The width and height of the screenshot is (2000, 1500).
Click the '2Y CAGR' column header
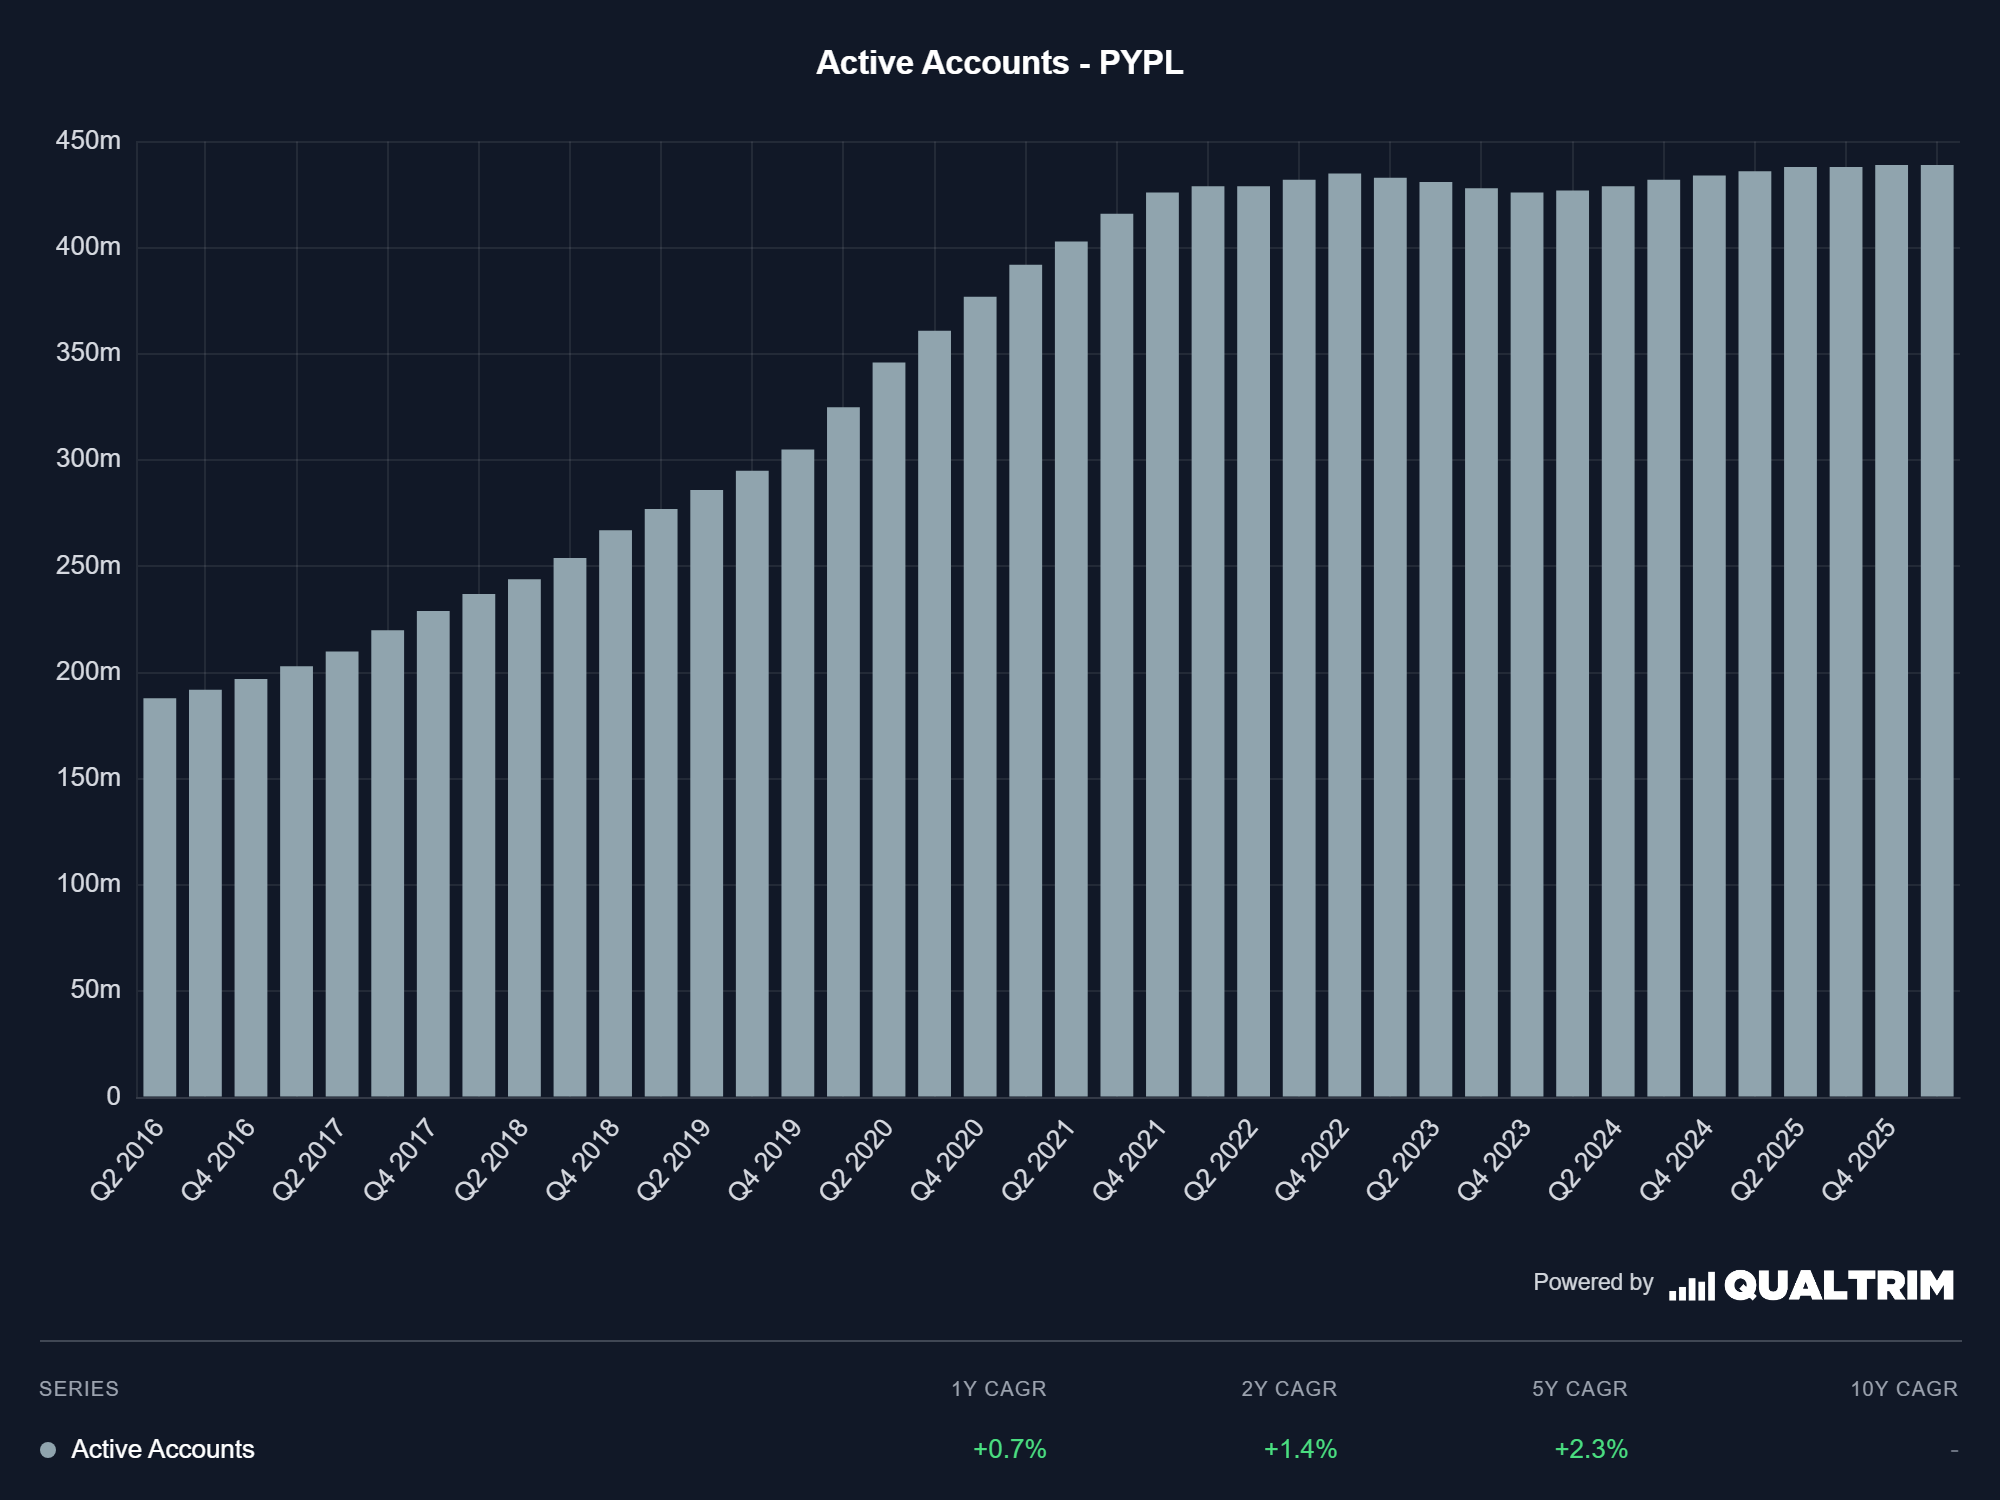point(1289,1389)
